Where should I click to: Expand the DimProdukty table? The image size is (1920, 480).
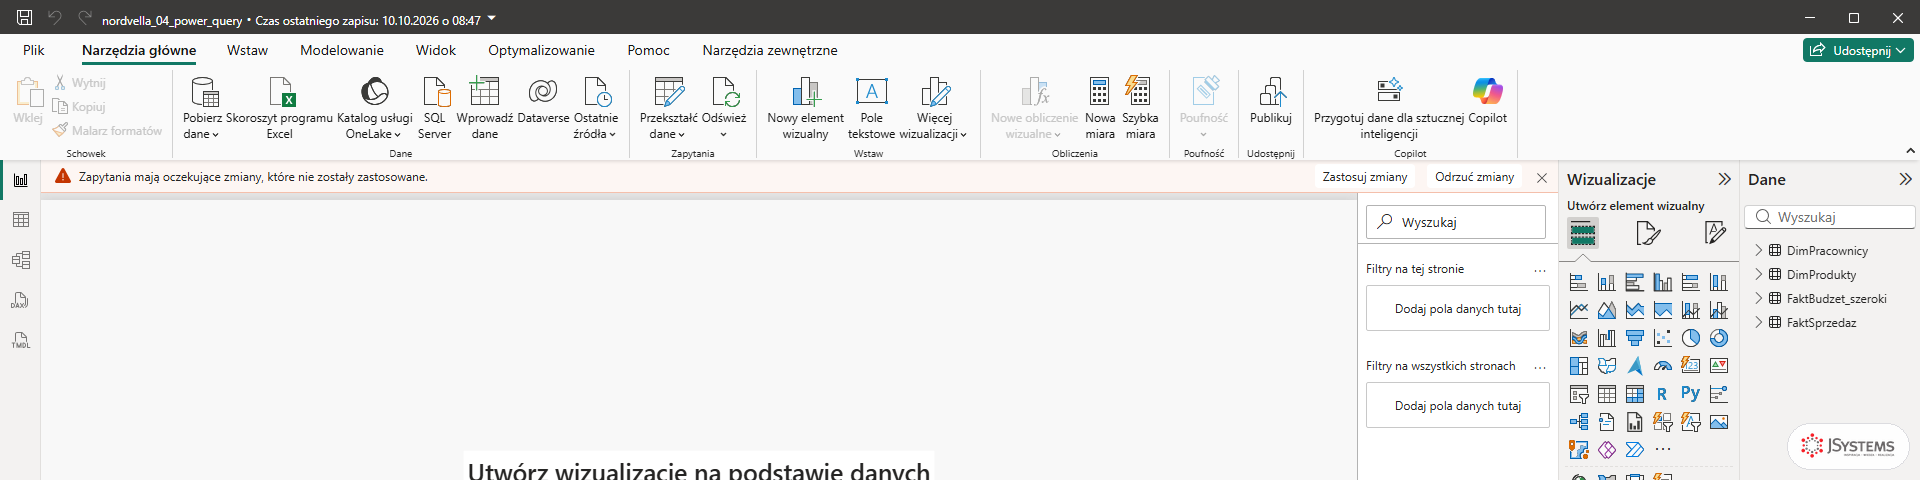coord(1759,275)
